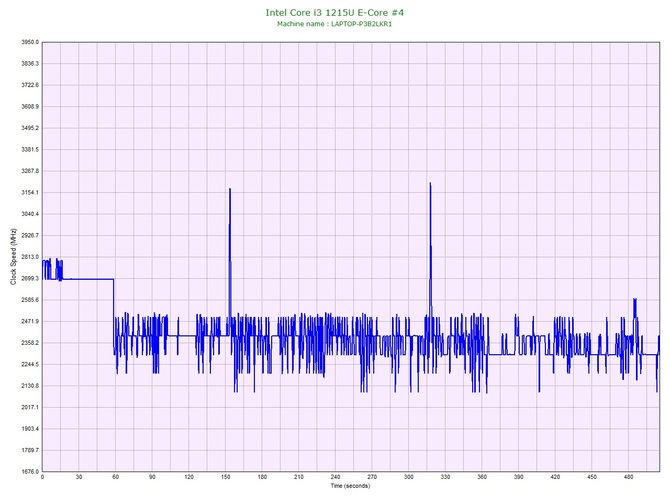Click the 480 seconds x-axis tick label
The height and width of the screenshot is (503, 670).
click(x=629, y=477)
